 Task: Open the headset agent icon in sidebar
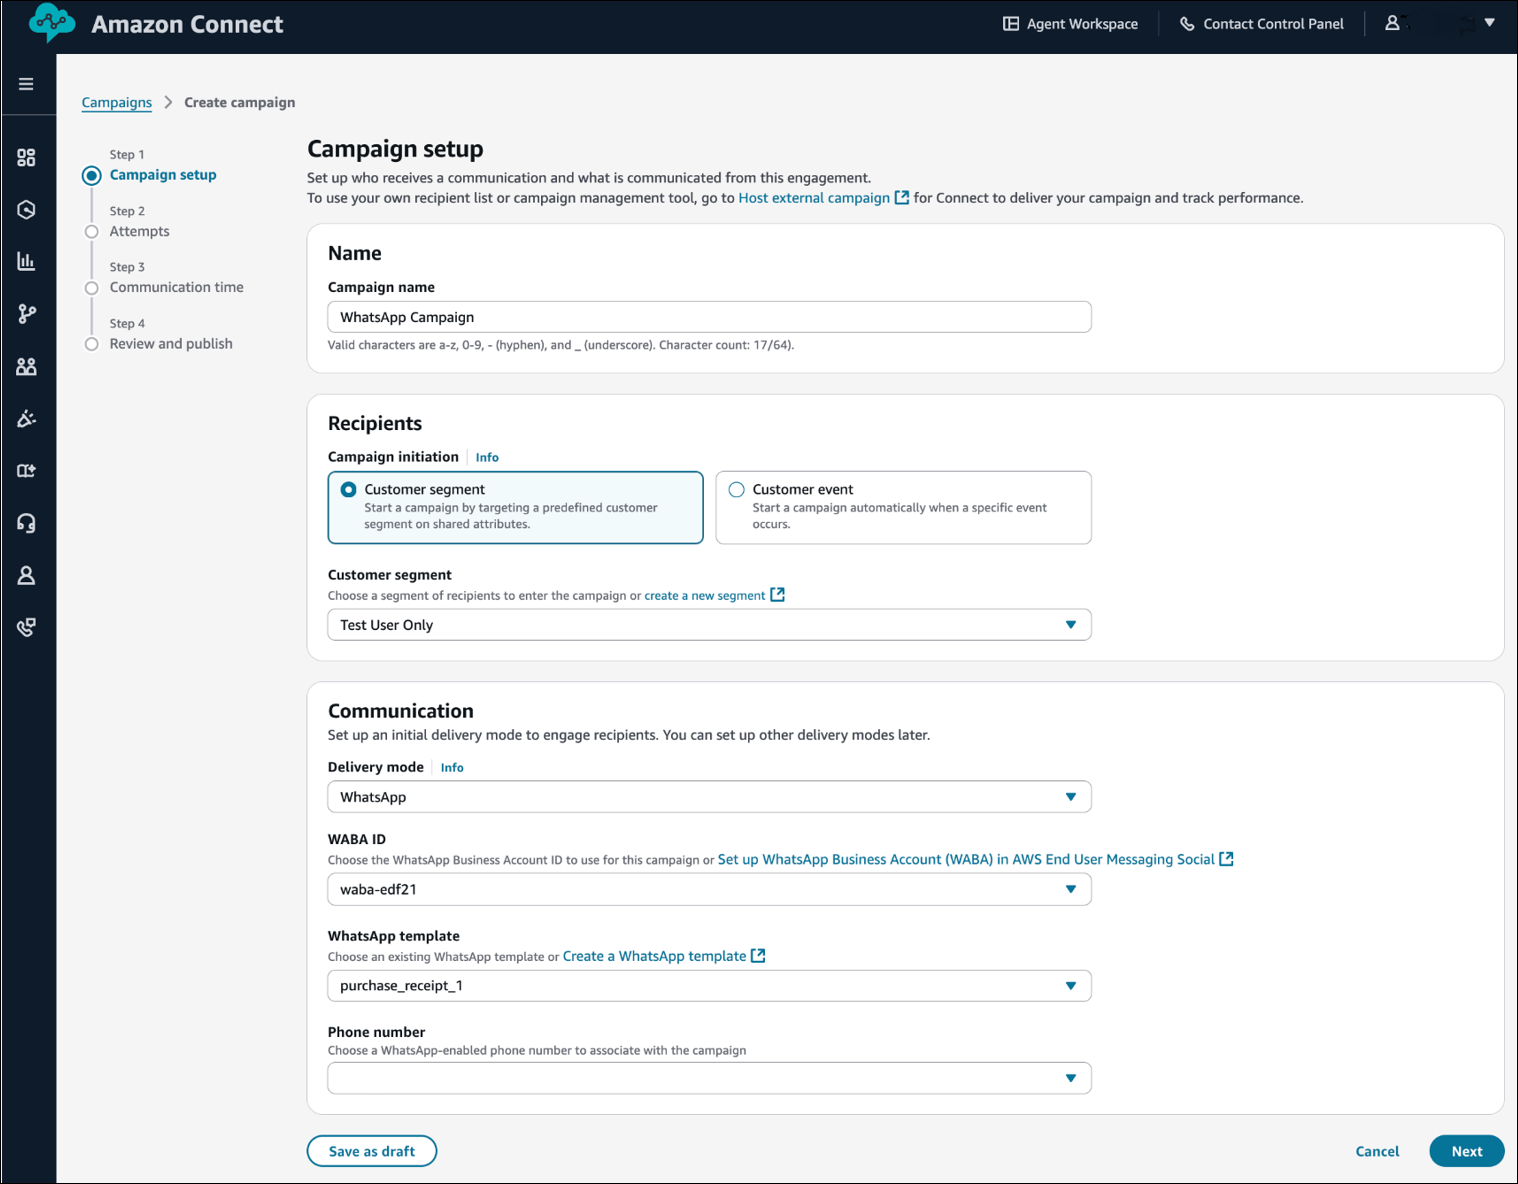(x=26, y=523)
